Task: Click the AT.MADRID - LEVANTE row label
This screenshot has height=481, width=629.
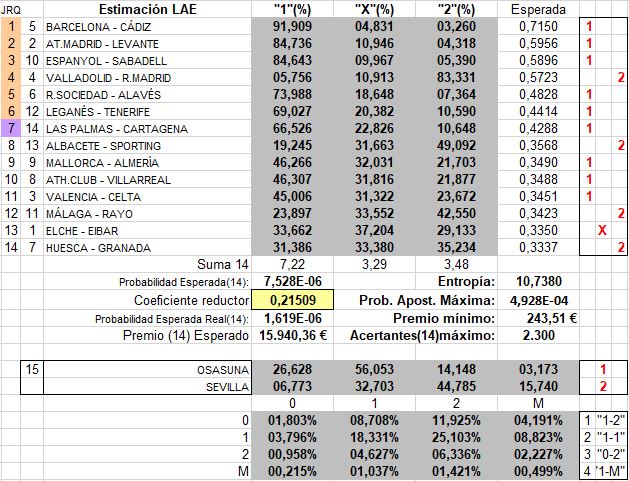Action: pos(148,43)
